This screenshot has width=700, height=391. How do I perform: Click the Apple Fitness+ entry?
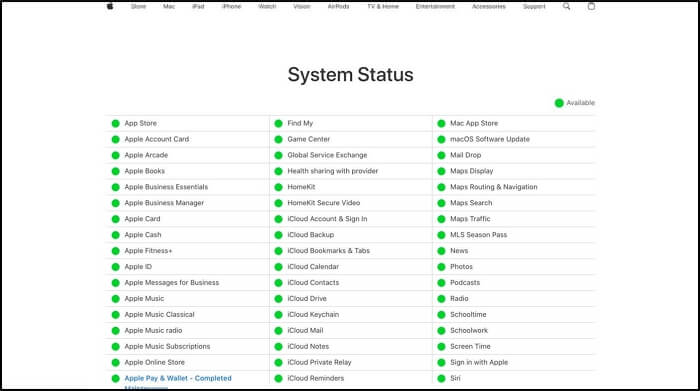tap(148, 251)
